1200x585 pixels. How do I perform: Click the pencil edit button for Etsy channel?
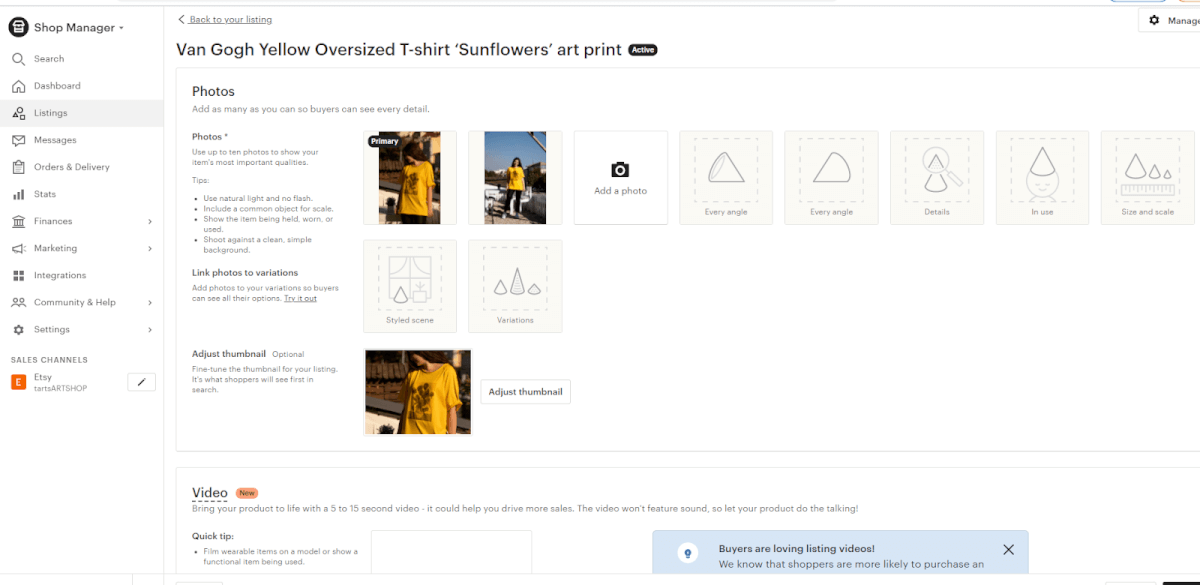pyautogui.click(x=142, y=382)
